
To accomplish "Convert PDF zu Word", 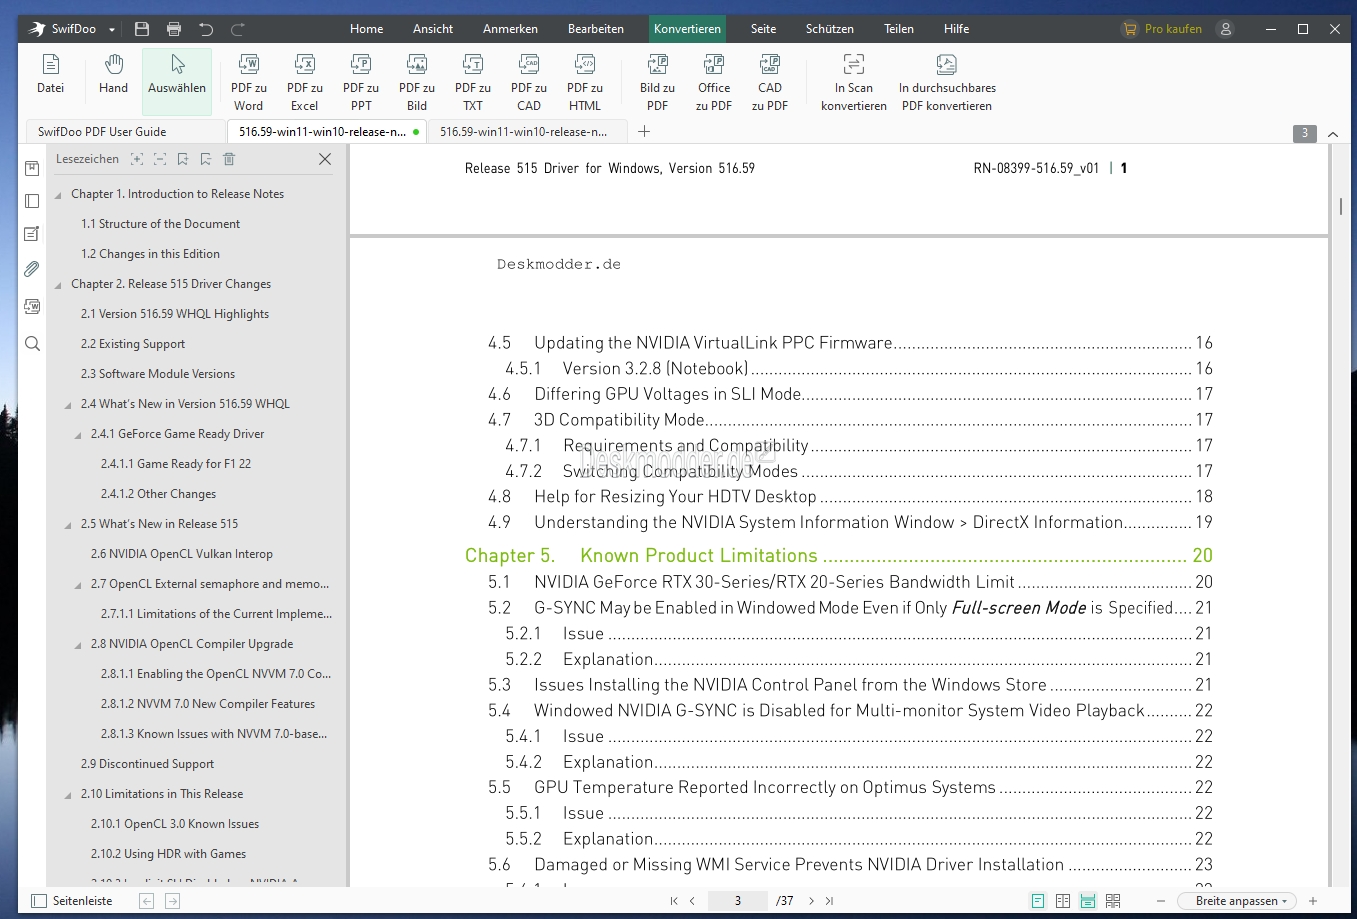I will 249,82.
